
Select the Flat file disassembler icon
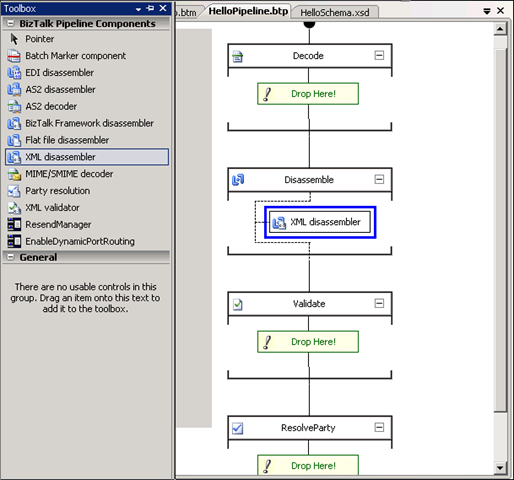(x=14, y=140)
